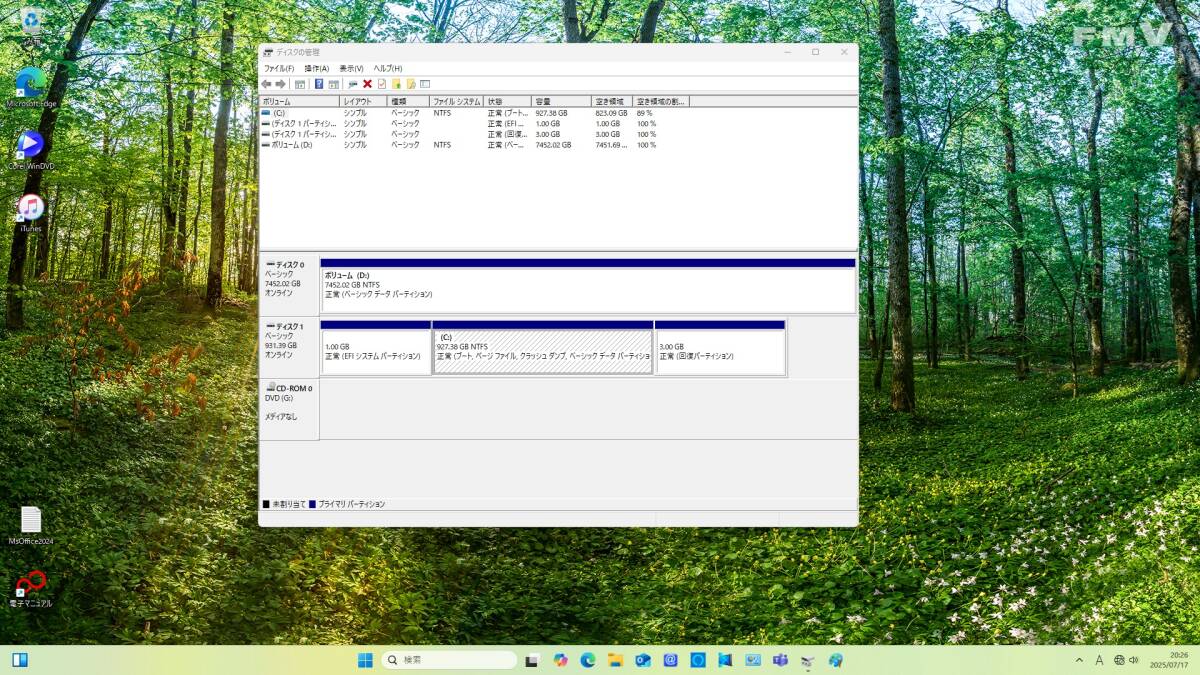The height and width of the screenshot is (675, 1200).
Task: Click the taskbar search box
Action: pos(450,660)
